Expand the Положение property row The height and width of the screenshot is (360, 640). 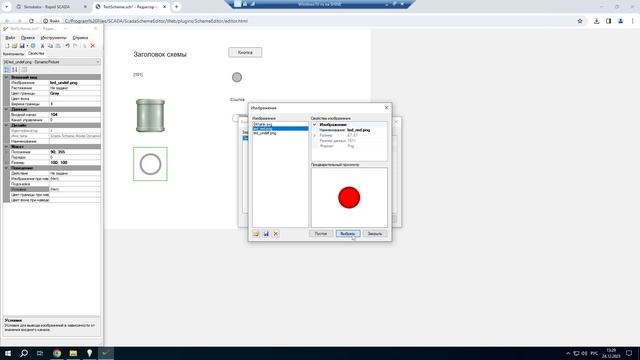tap(6, 152)
